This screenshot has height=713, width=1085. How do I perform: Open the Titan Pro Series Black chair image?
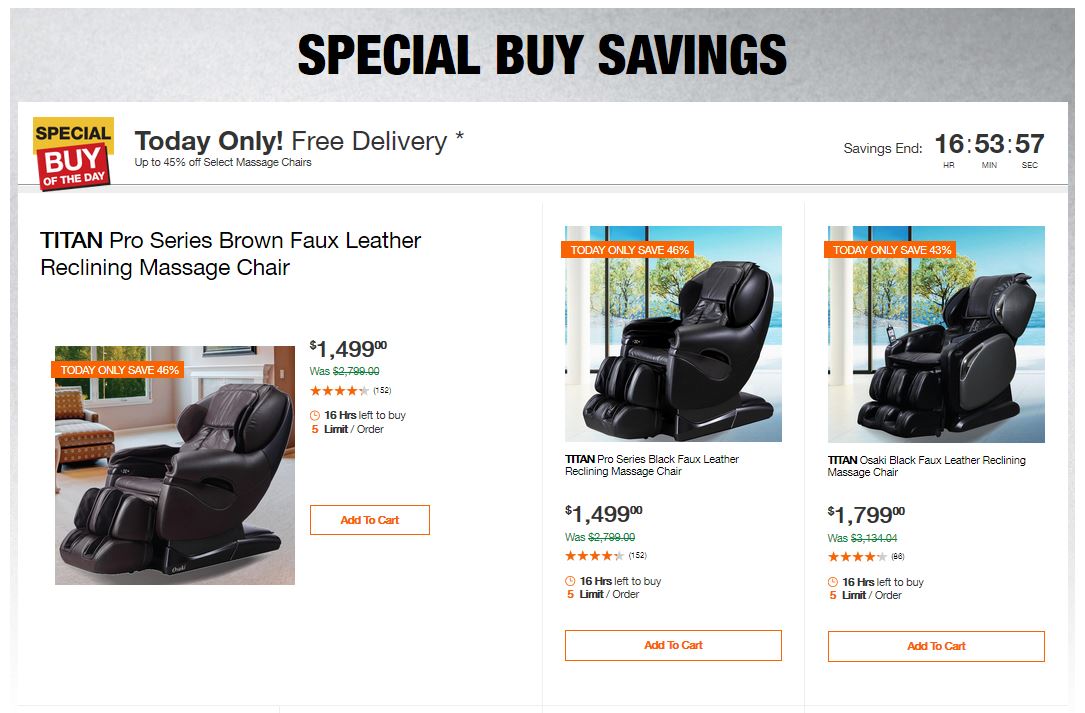tap(673, 334)
